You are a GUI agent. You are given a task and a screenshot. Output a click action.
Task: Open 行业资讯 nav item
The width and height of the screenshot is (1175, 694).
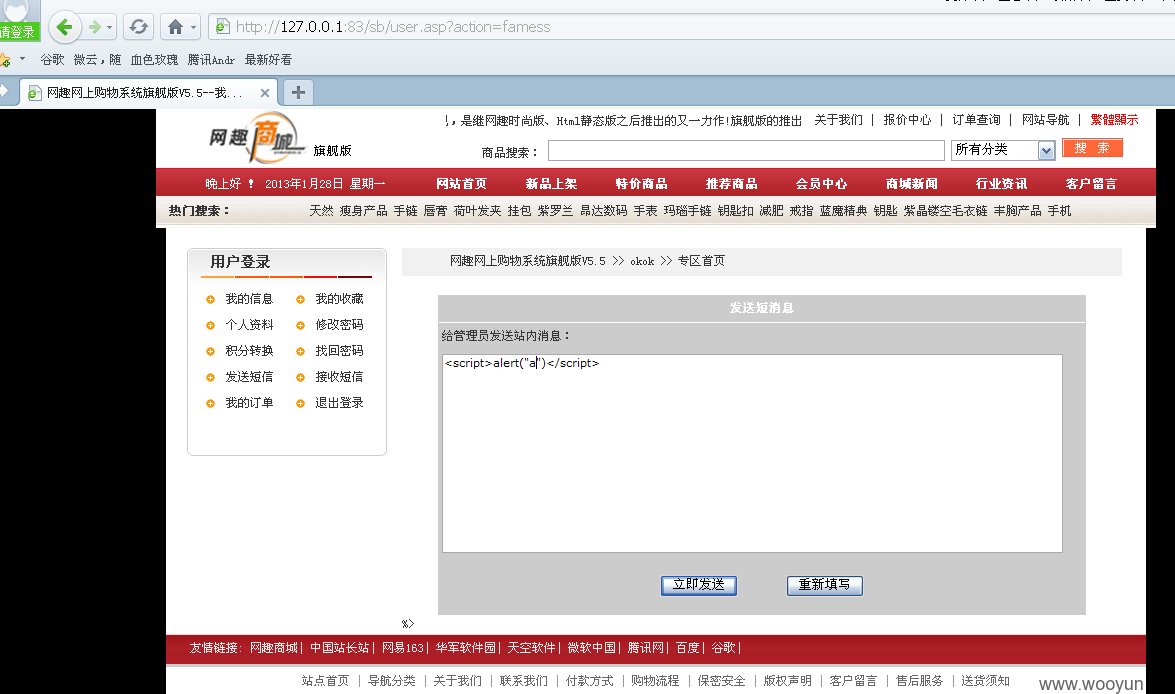click(1000, 184)
